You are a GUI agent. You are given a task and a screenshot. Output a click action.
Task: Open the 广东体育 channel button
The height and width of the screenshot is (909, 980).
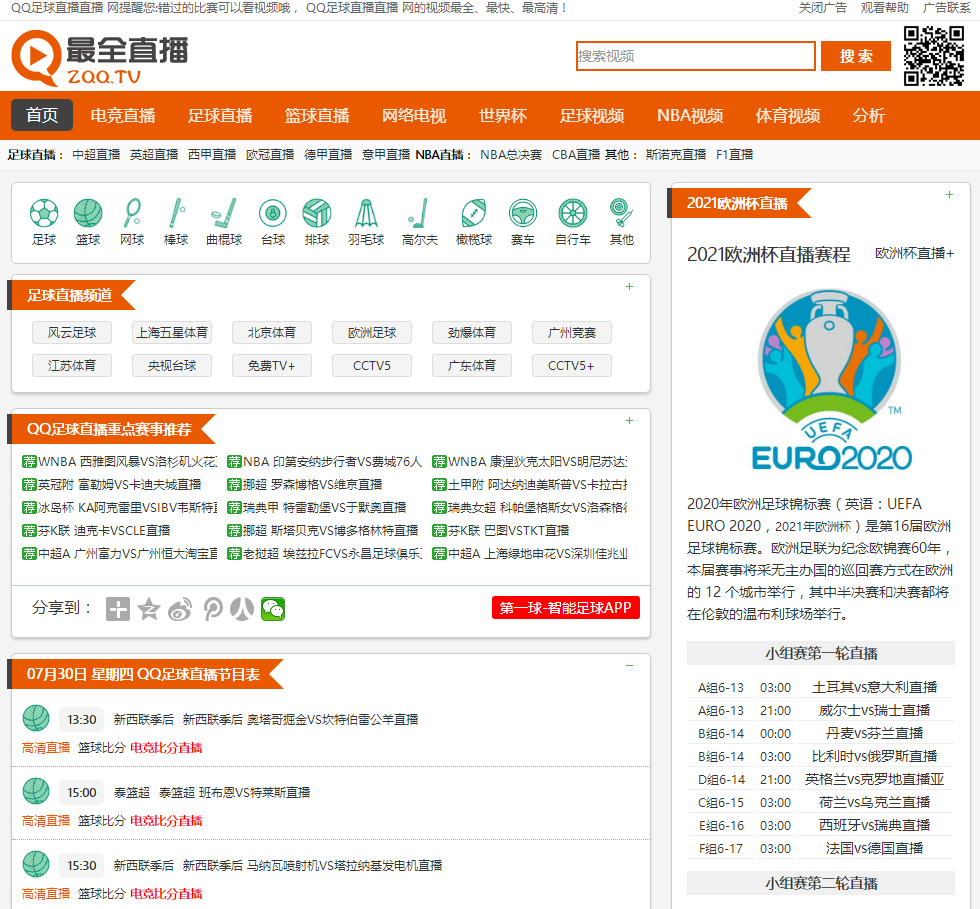pos(472,366)
